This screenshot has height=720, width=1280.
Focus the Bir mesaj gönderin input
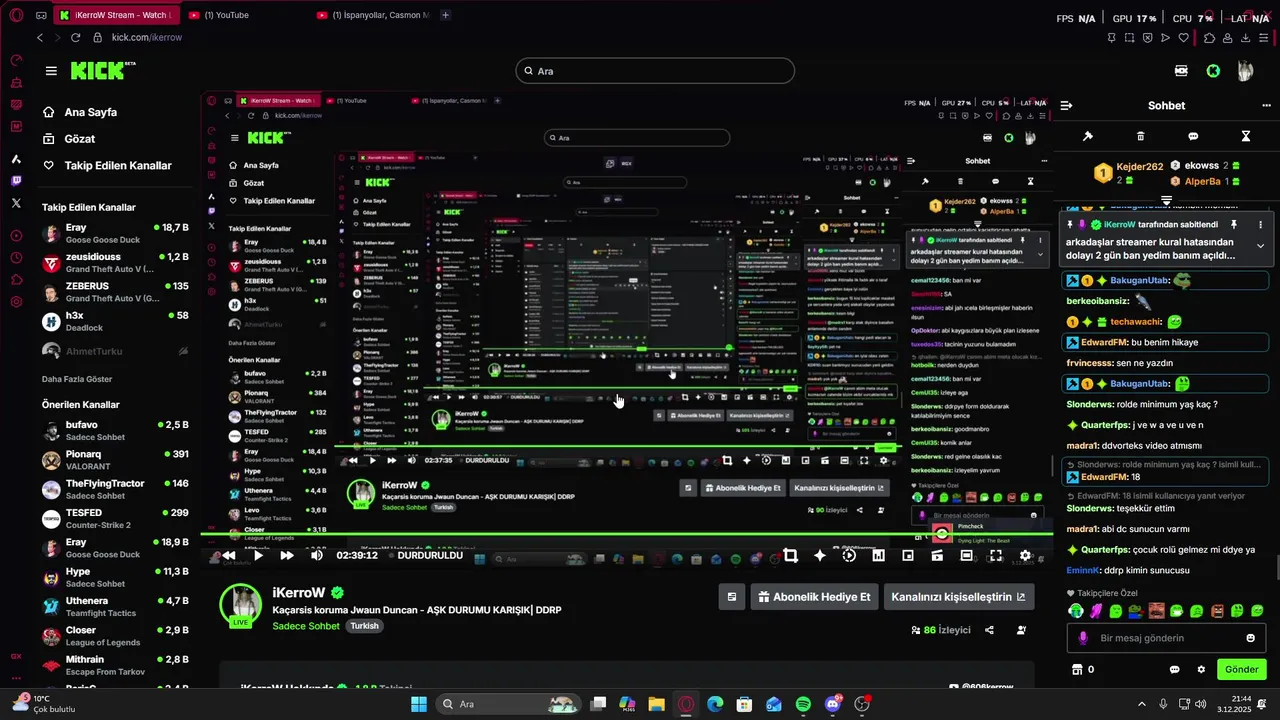[x=1166, y=638]
